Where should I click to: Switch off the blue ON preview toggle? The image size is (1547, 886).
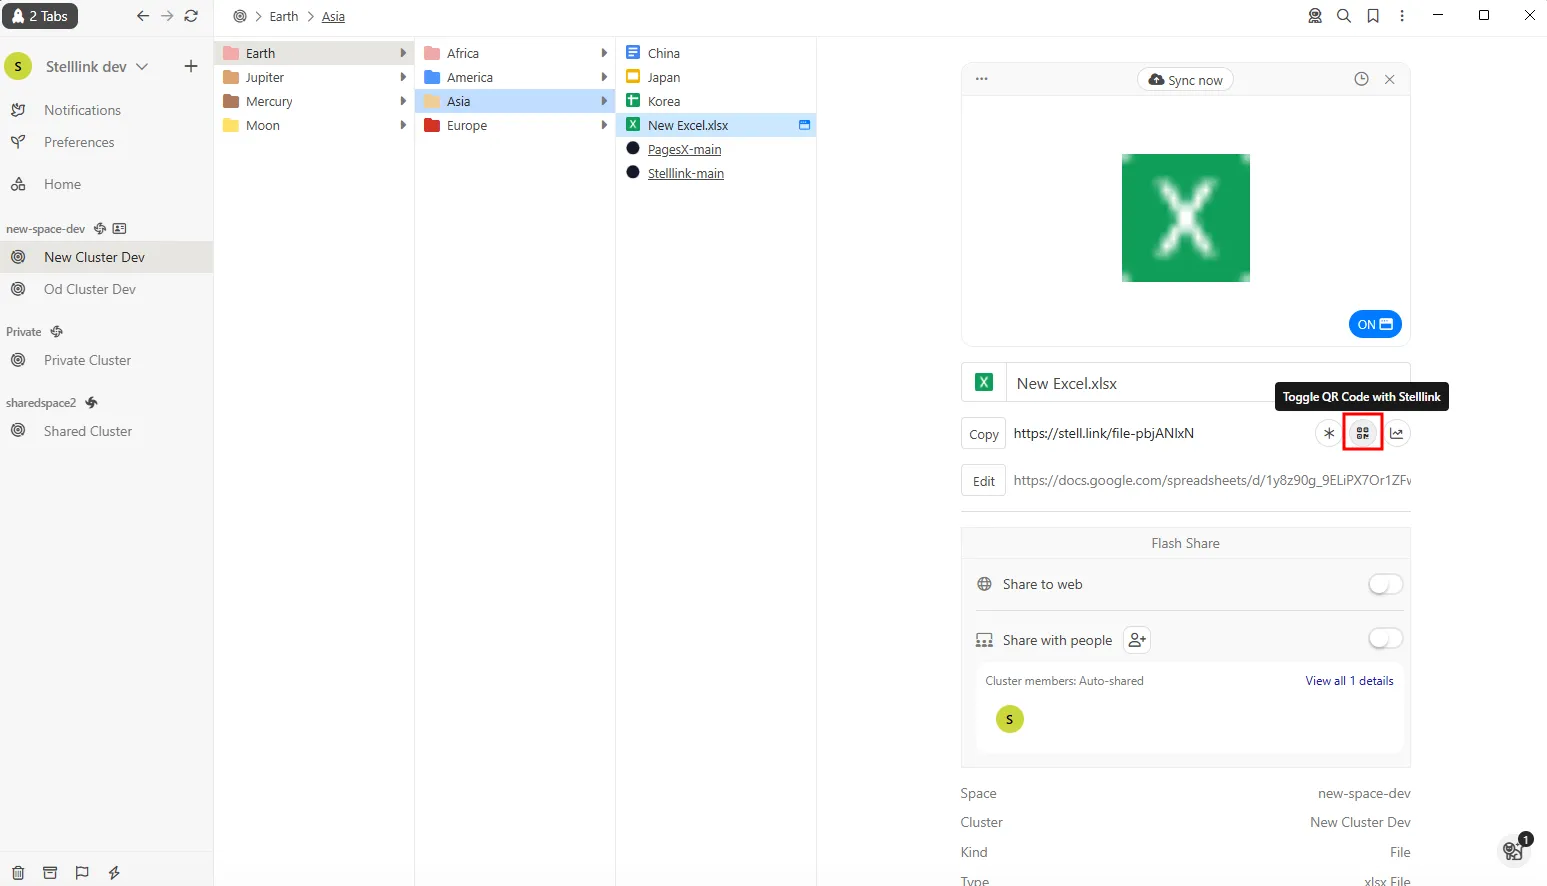(1375, 324)
